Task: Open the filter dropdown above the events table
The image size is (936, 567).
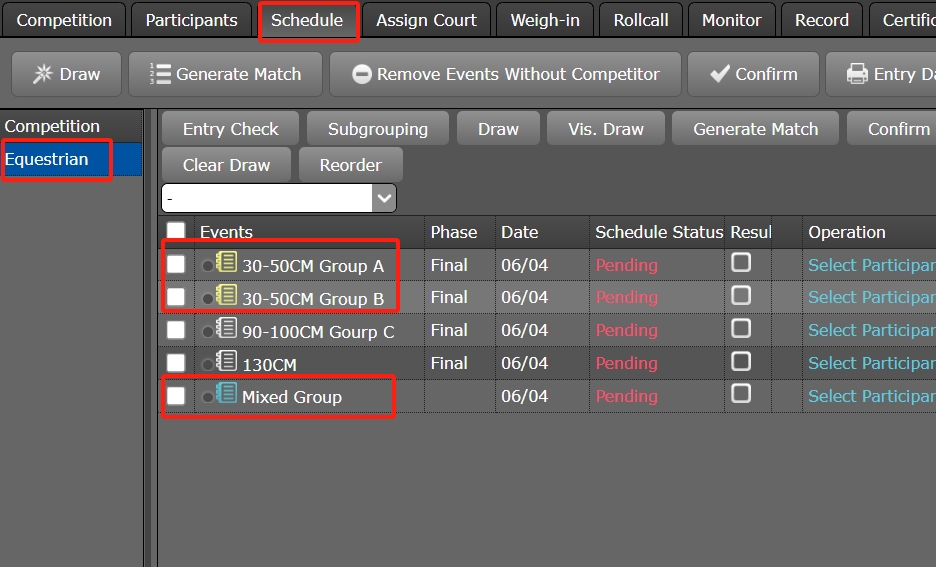Action: pos(384,198)
